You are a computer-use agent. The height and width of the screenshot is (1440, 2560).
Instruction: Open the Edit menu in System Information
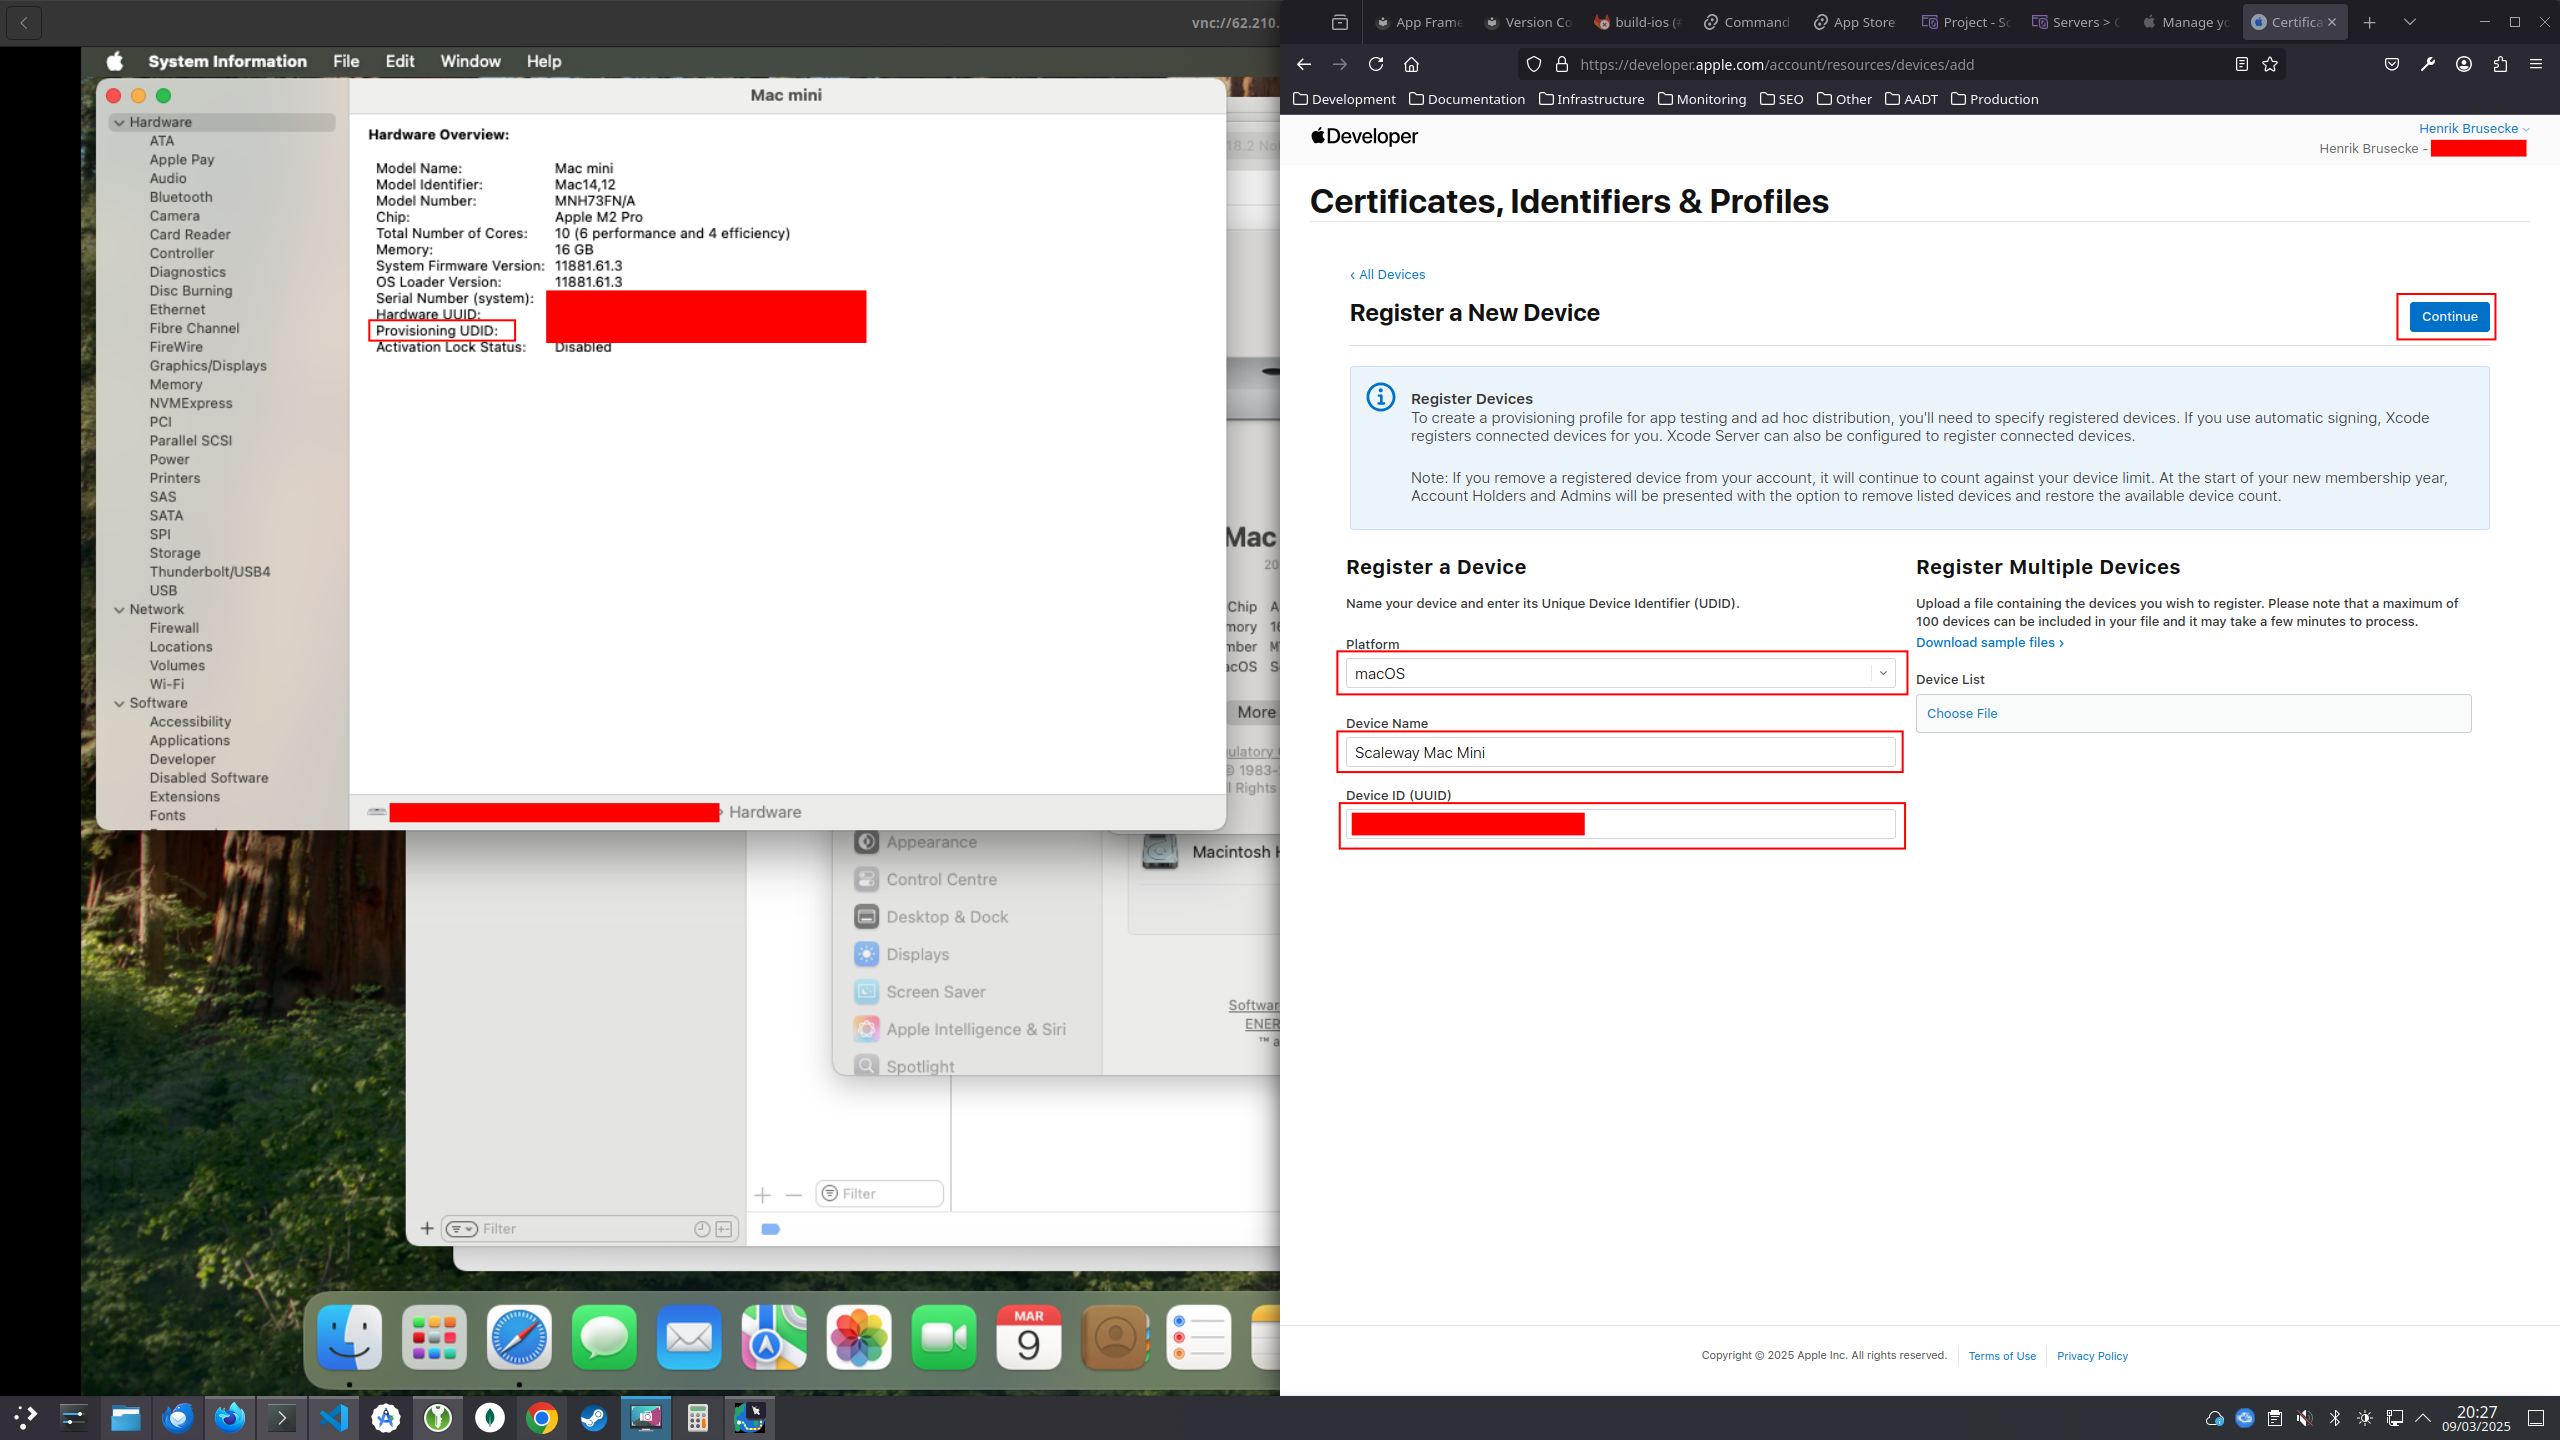click(400, 61)
